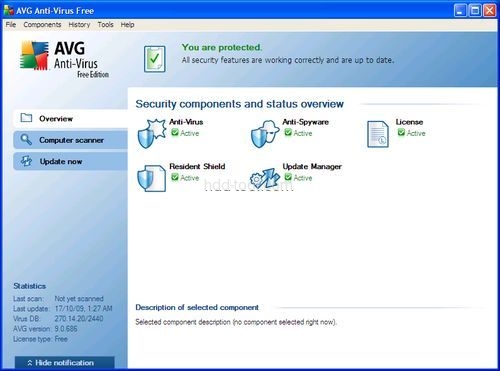Click the License type value 'Free'
500x371 pixels.
pos(61,339)
